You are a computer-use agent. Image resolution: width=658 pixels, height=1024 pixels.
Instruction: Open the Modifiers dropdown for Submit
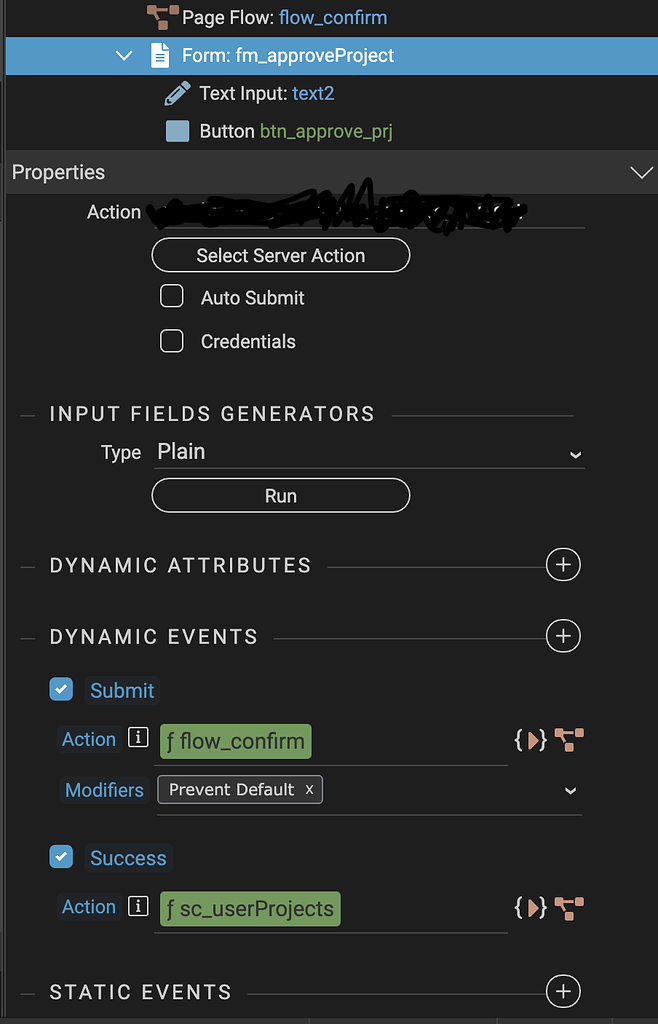pyautogui.click(x=570, y=790)
